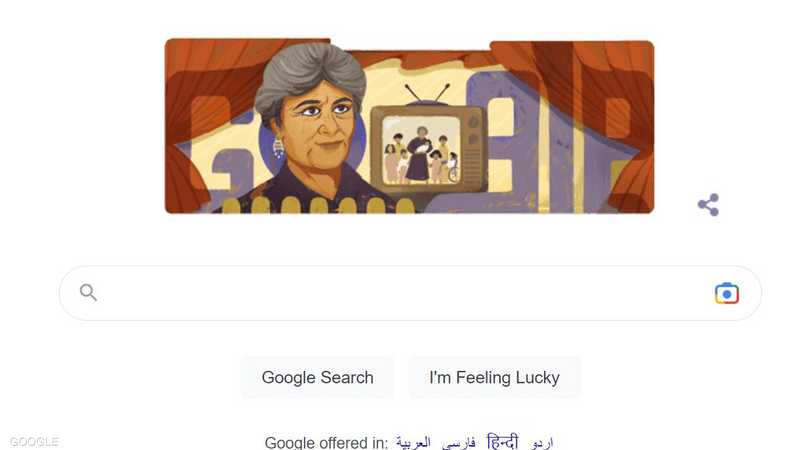
Task: Switch Google to Arabic العربية
Action: [413, 442]
